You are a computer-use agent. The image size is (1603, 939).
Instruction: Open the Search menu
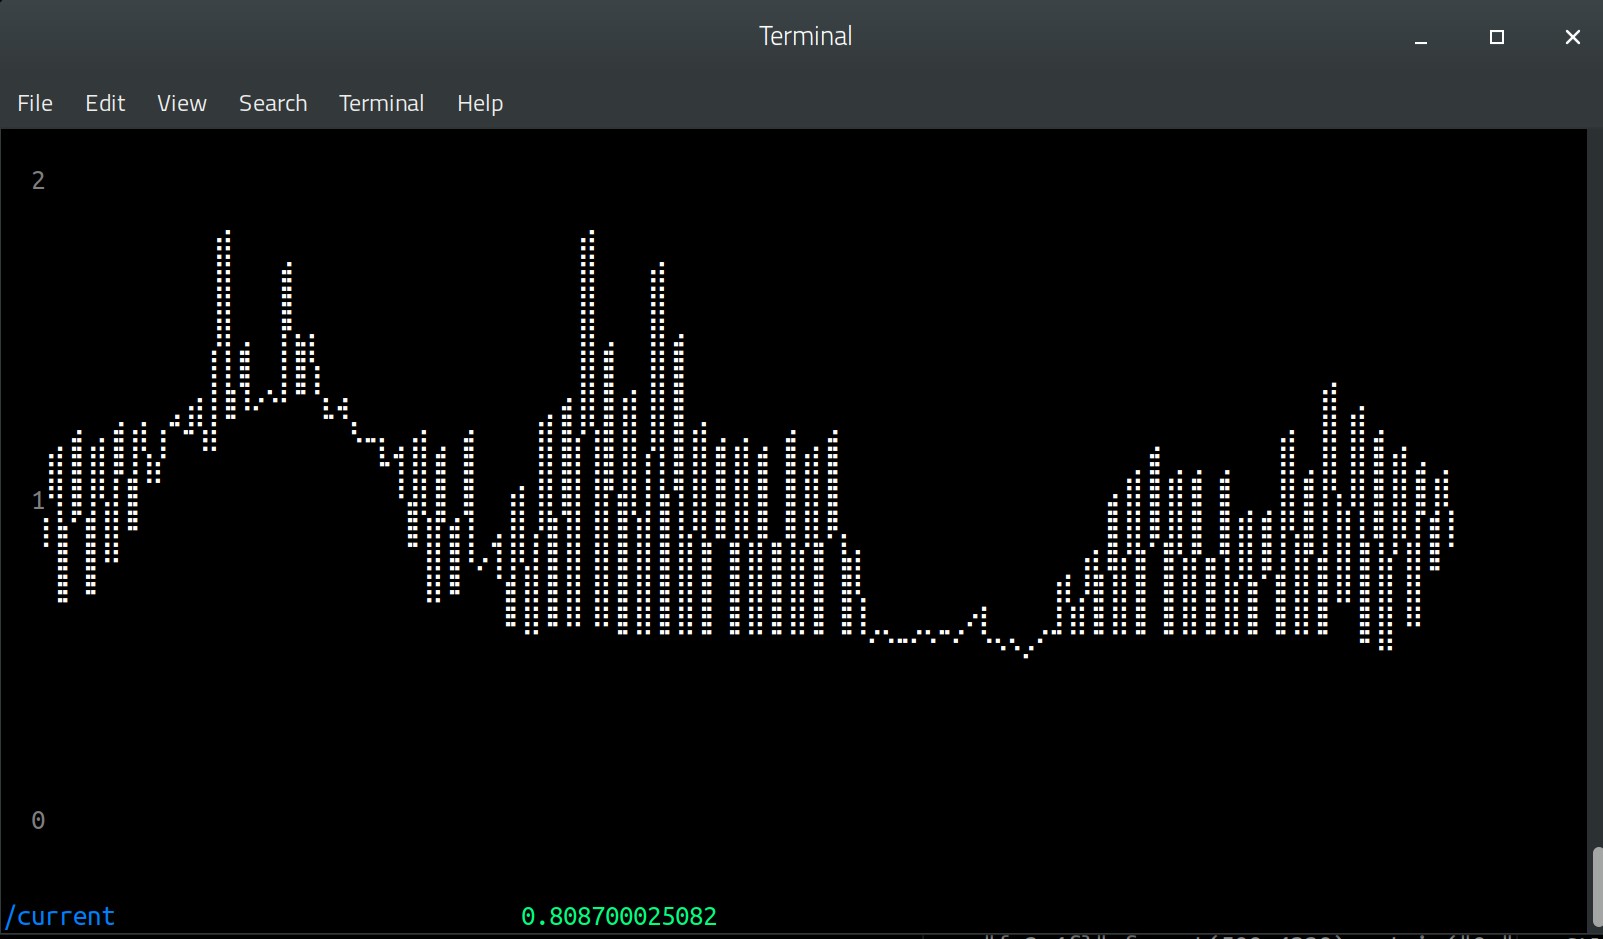273,103
